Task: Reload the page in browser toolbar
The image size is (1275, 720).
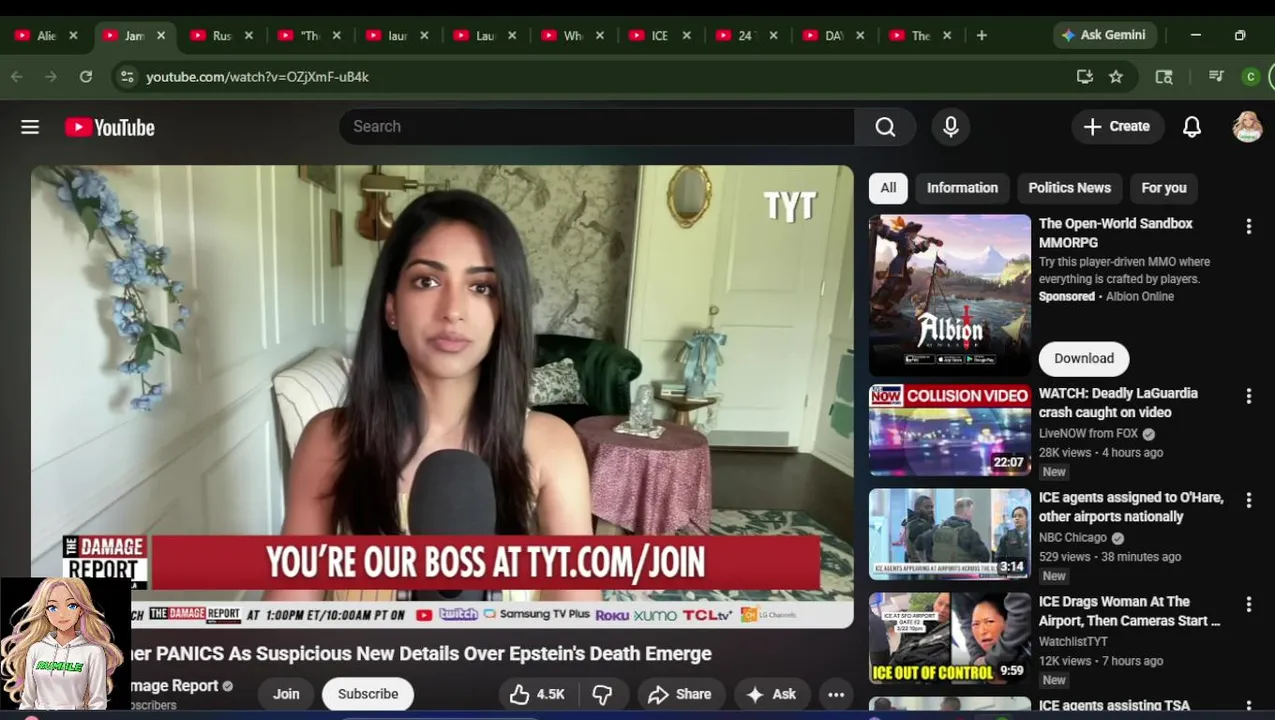Action: [86, 76]
